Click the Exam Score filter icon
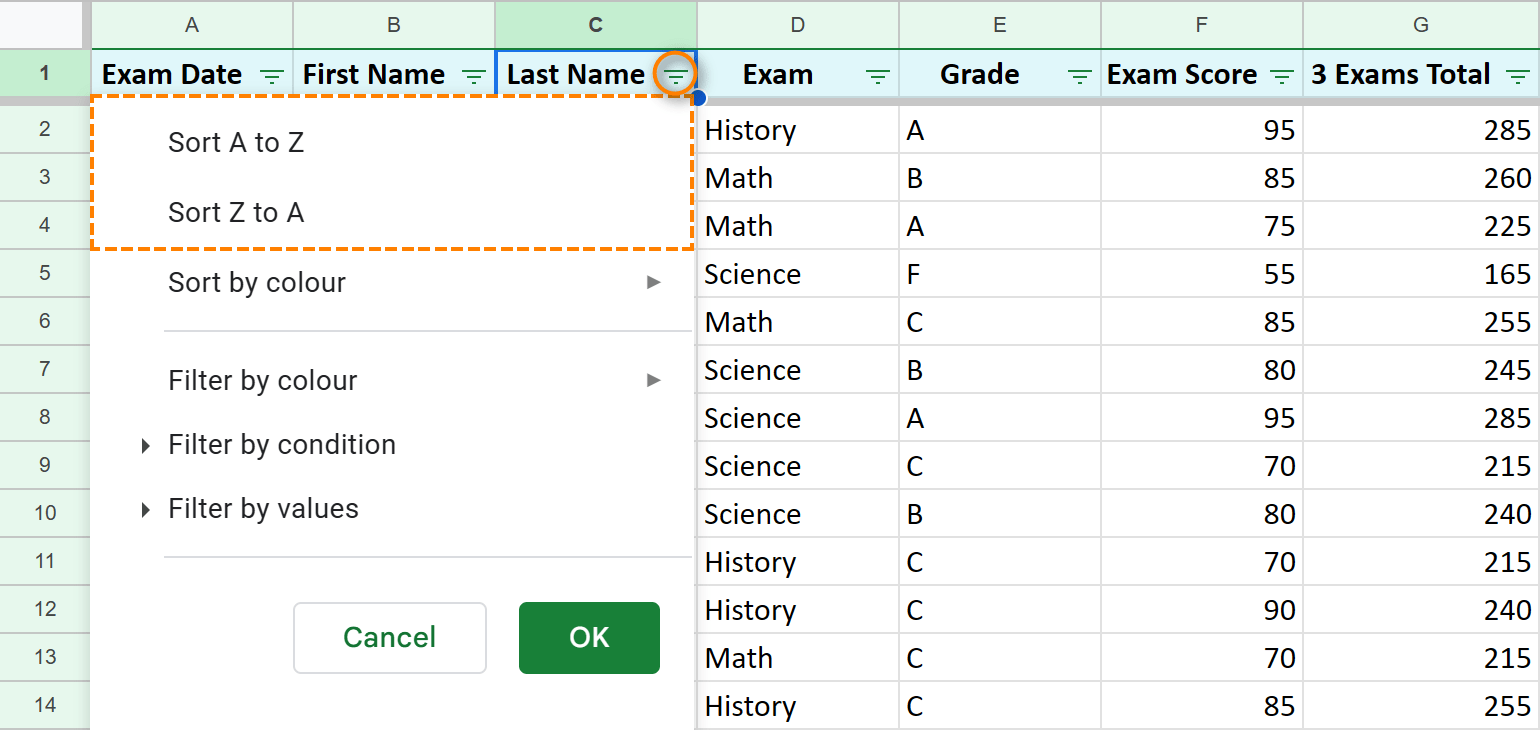Viewport: 1540px width, 730px height. (x=1281, y=74)
